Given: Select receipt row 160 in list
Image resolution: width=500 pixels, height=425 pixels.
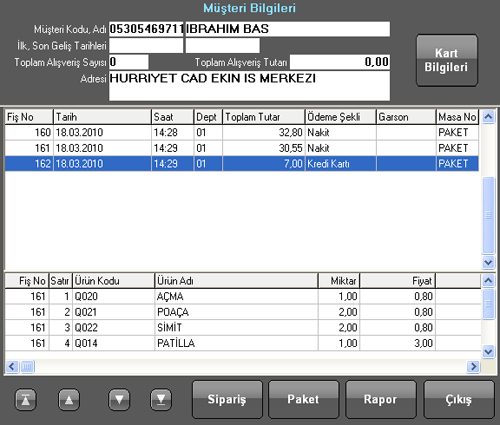Looking at the screenshot, I should click(242, 133).
